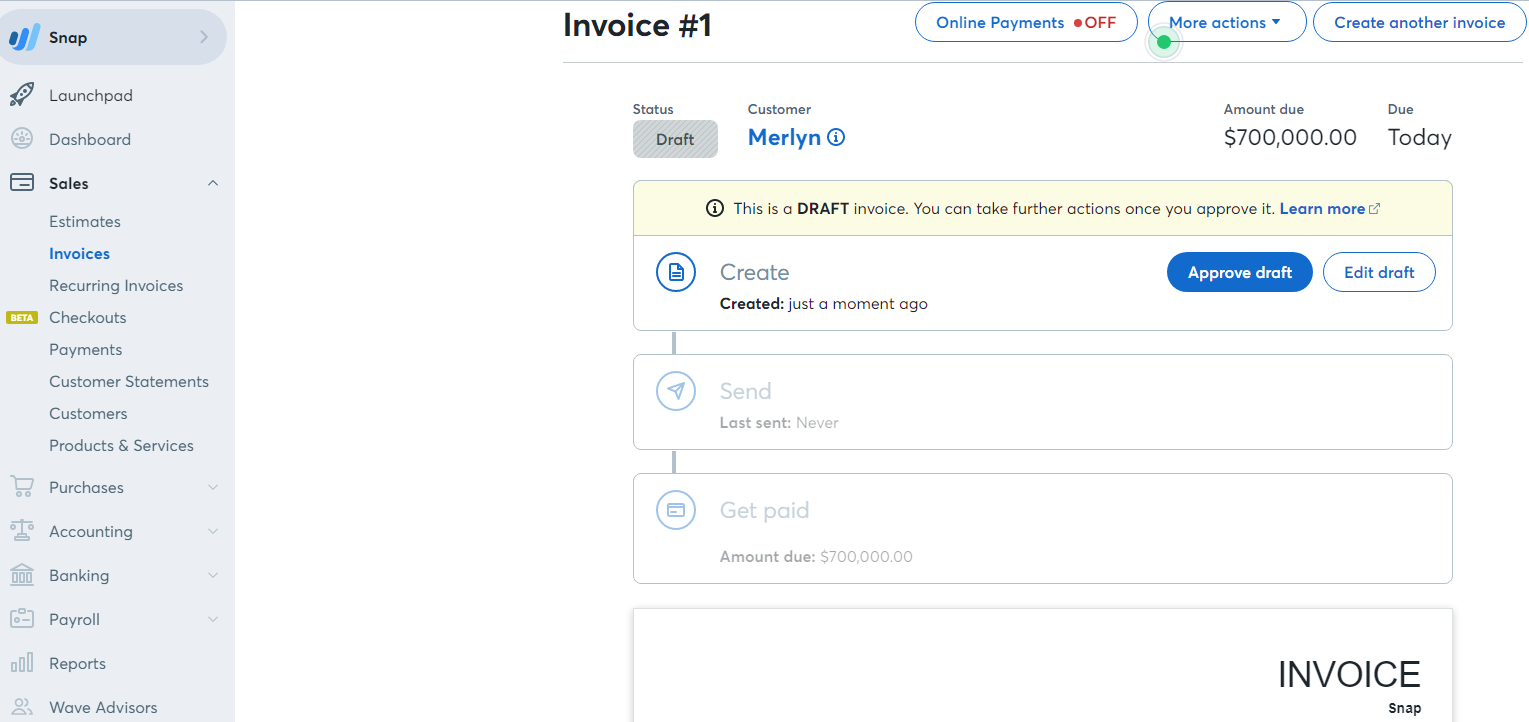The image size is (1529, 722).
Task: Click the Banking bank icon
Action: [x=22, y=575]
